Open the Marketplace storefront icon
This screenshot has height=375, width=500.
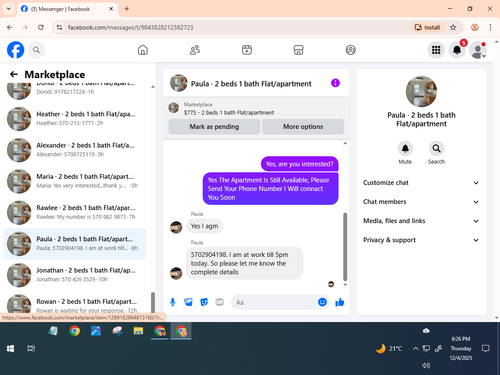(298, 50)
